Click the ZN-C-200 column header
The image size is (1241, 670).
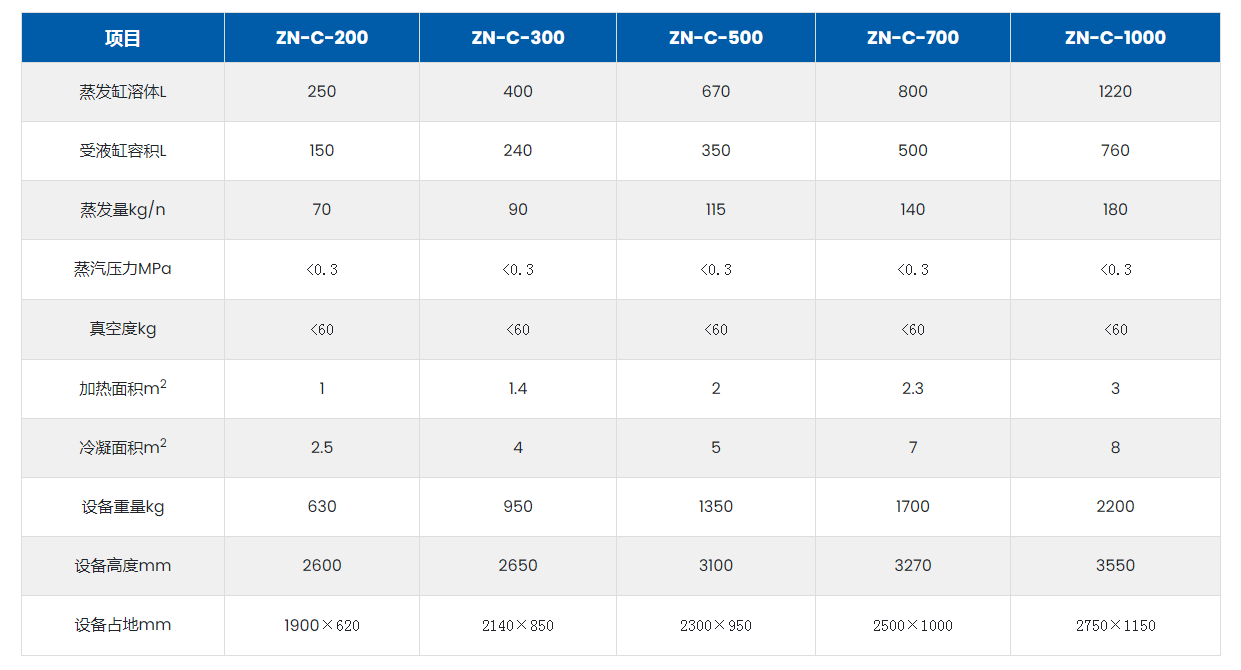click(x=322, y=38)
